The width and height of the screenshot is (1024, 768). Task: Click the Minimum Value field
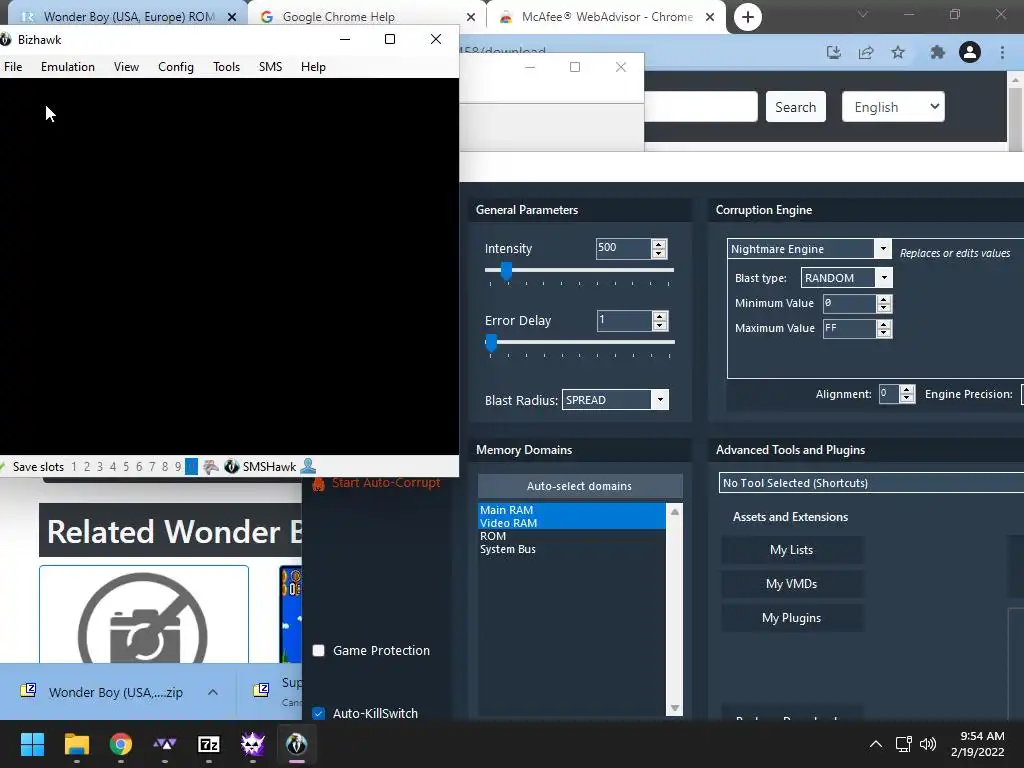point(849,303)
